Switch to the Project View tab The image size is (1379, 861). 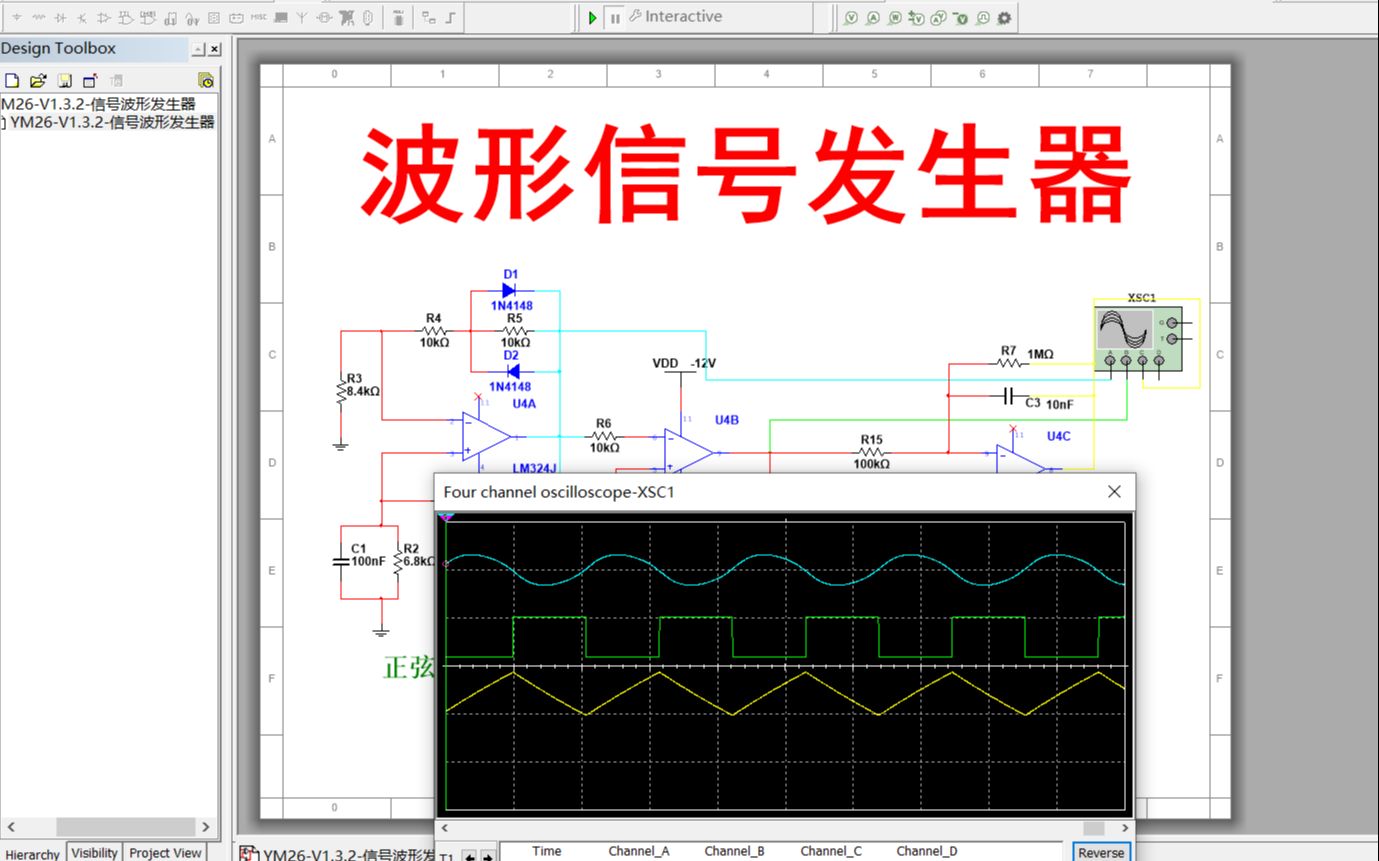(164, 852)
